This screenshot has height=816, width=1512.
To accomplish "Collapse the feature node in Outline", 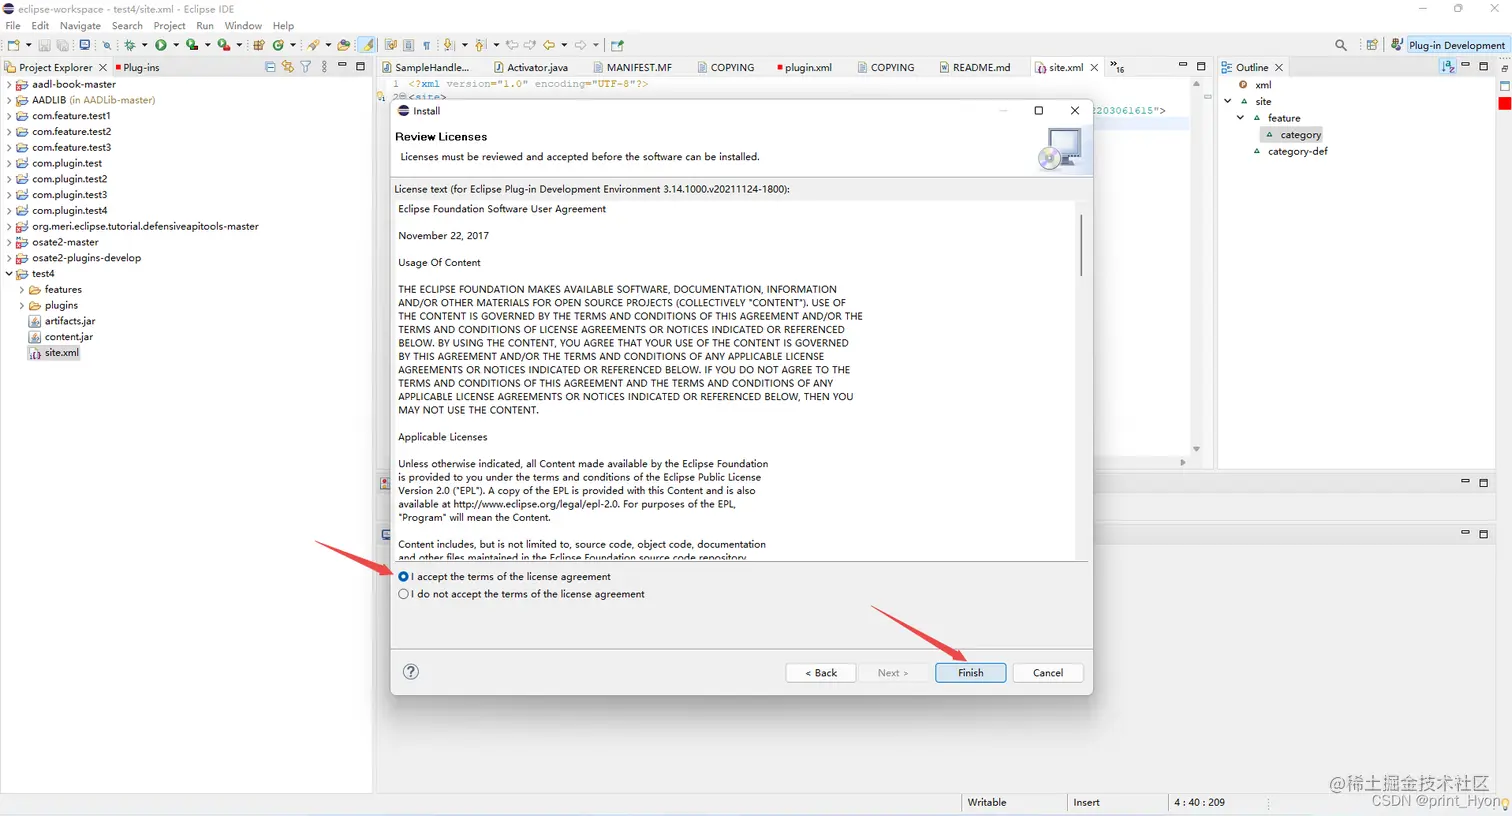I will pyautogui.click(x=1241, y=118).
